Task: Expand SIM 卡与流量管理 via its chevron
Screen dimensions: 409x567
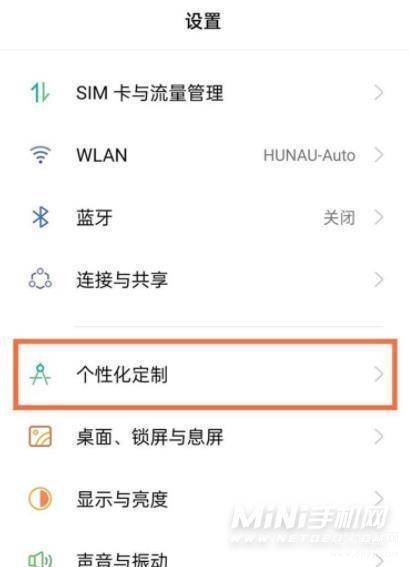Action: pos(379,93)
